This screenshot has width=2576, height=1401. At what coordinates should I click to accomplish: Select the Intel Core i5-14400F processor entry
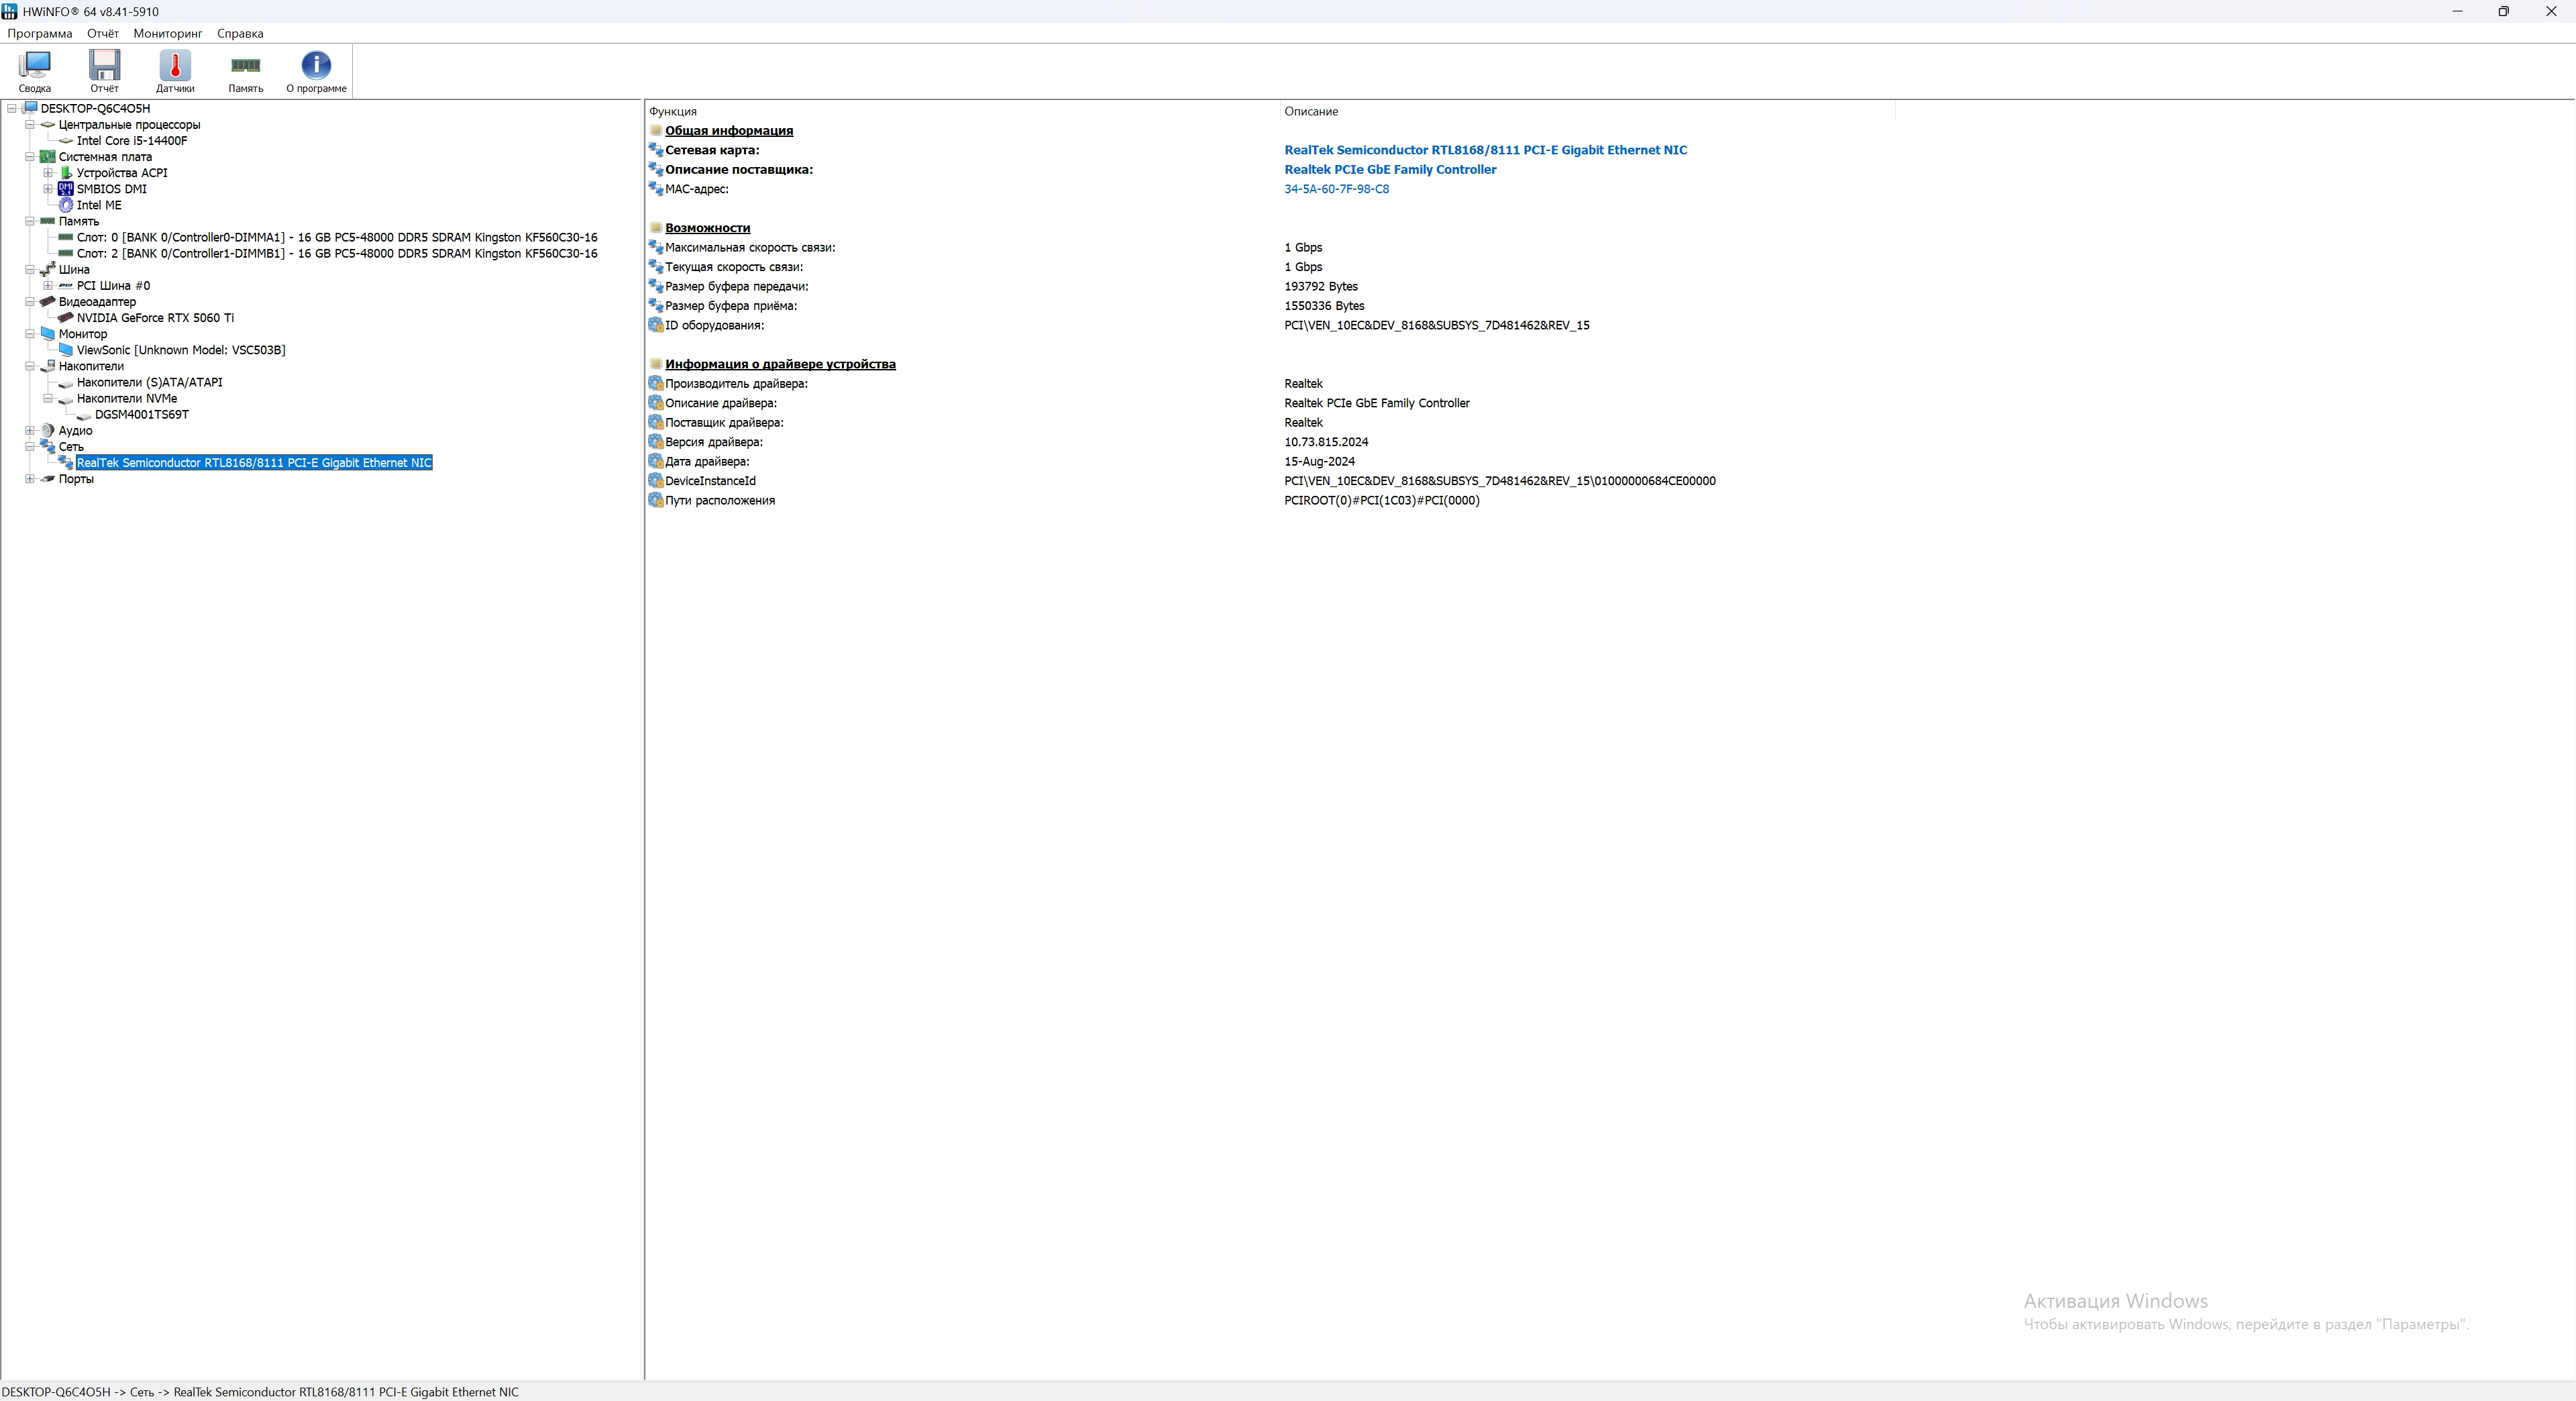132,141
